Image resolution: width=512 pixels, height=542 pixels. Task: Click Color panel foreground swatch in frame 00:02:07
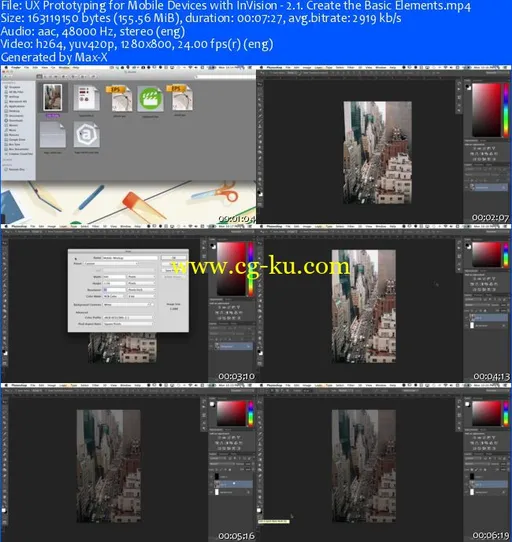468,87
